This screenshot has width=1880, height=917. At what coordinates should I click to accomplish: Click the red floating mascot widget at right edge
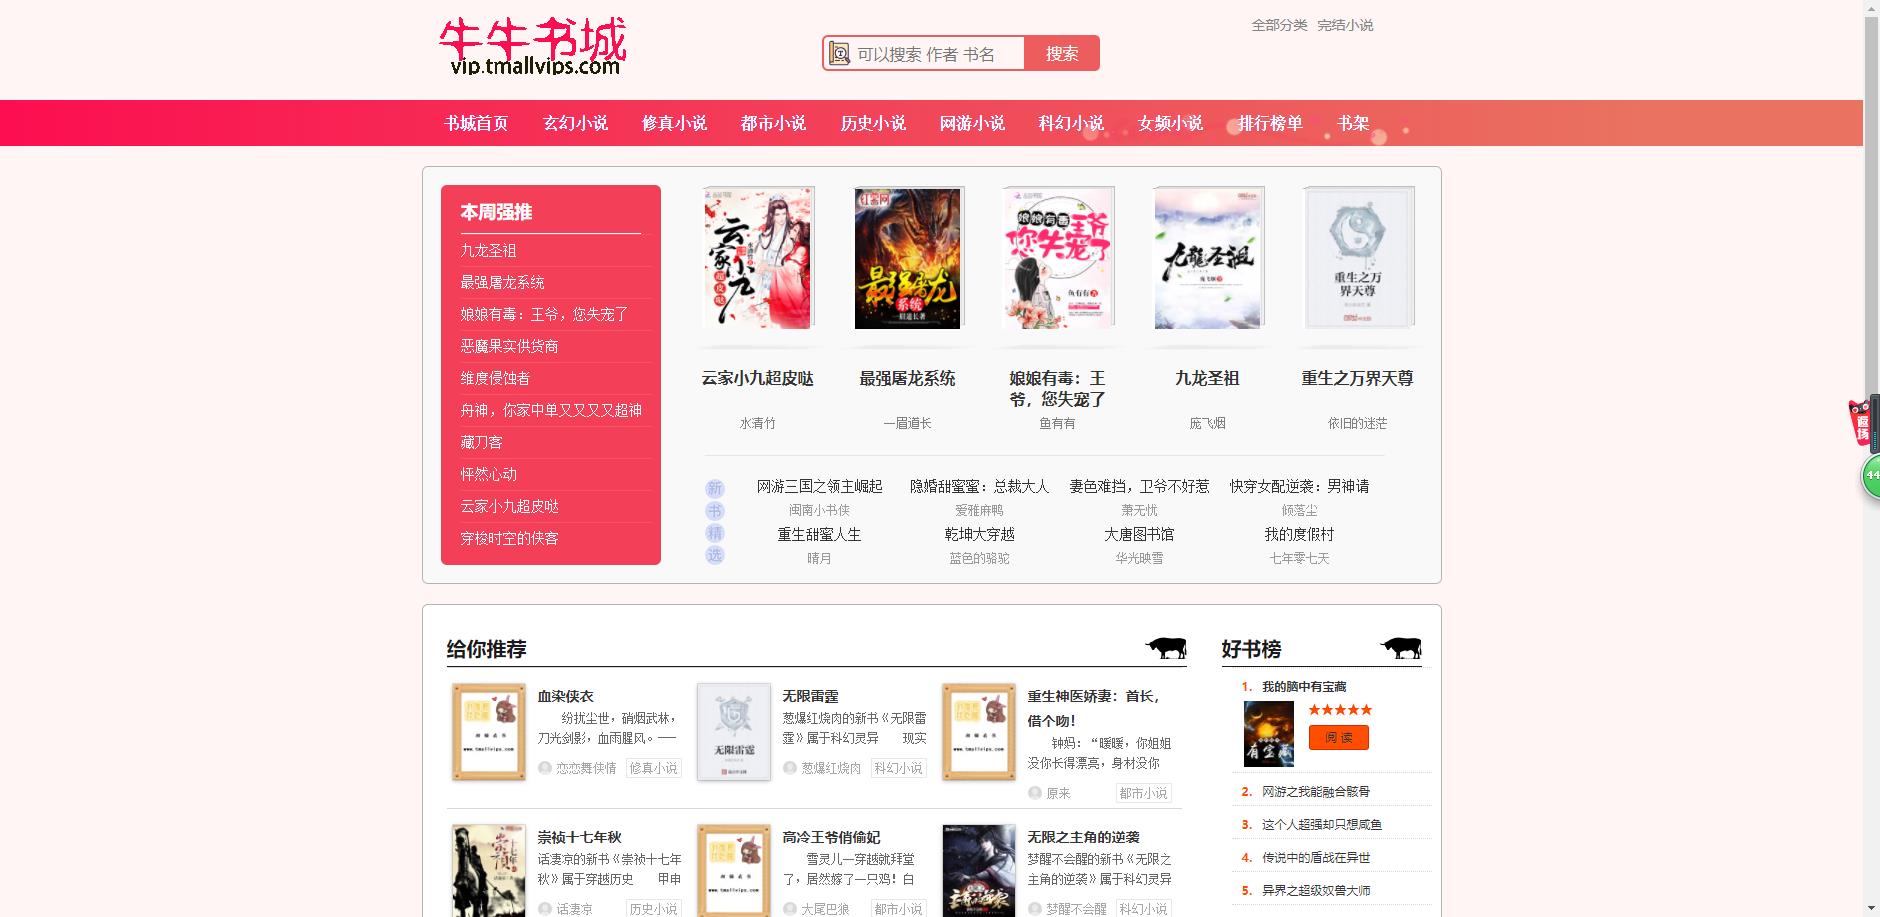[1860, 423]
